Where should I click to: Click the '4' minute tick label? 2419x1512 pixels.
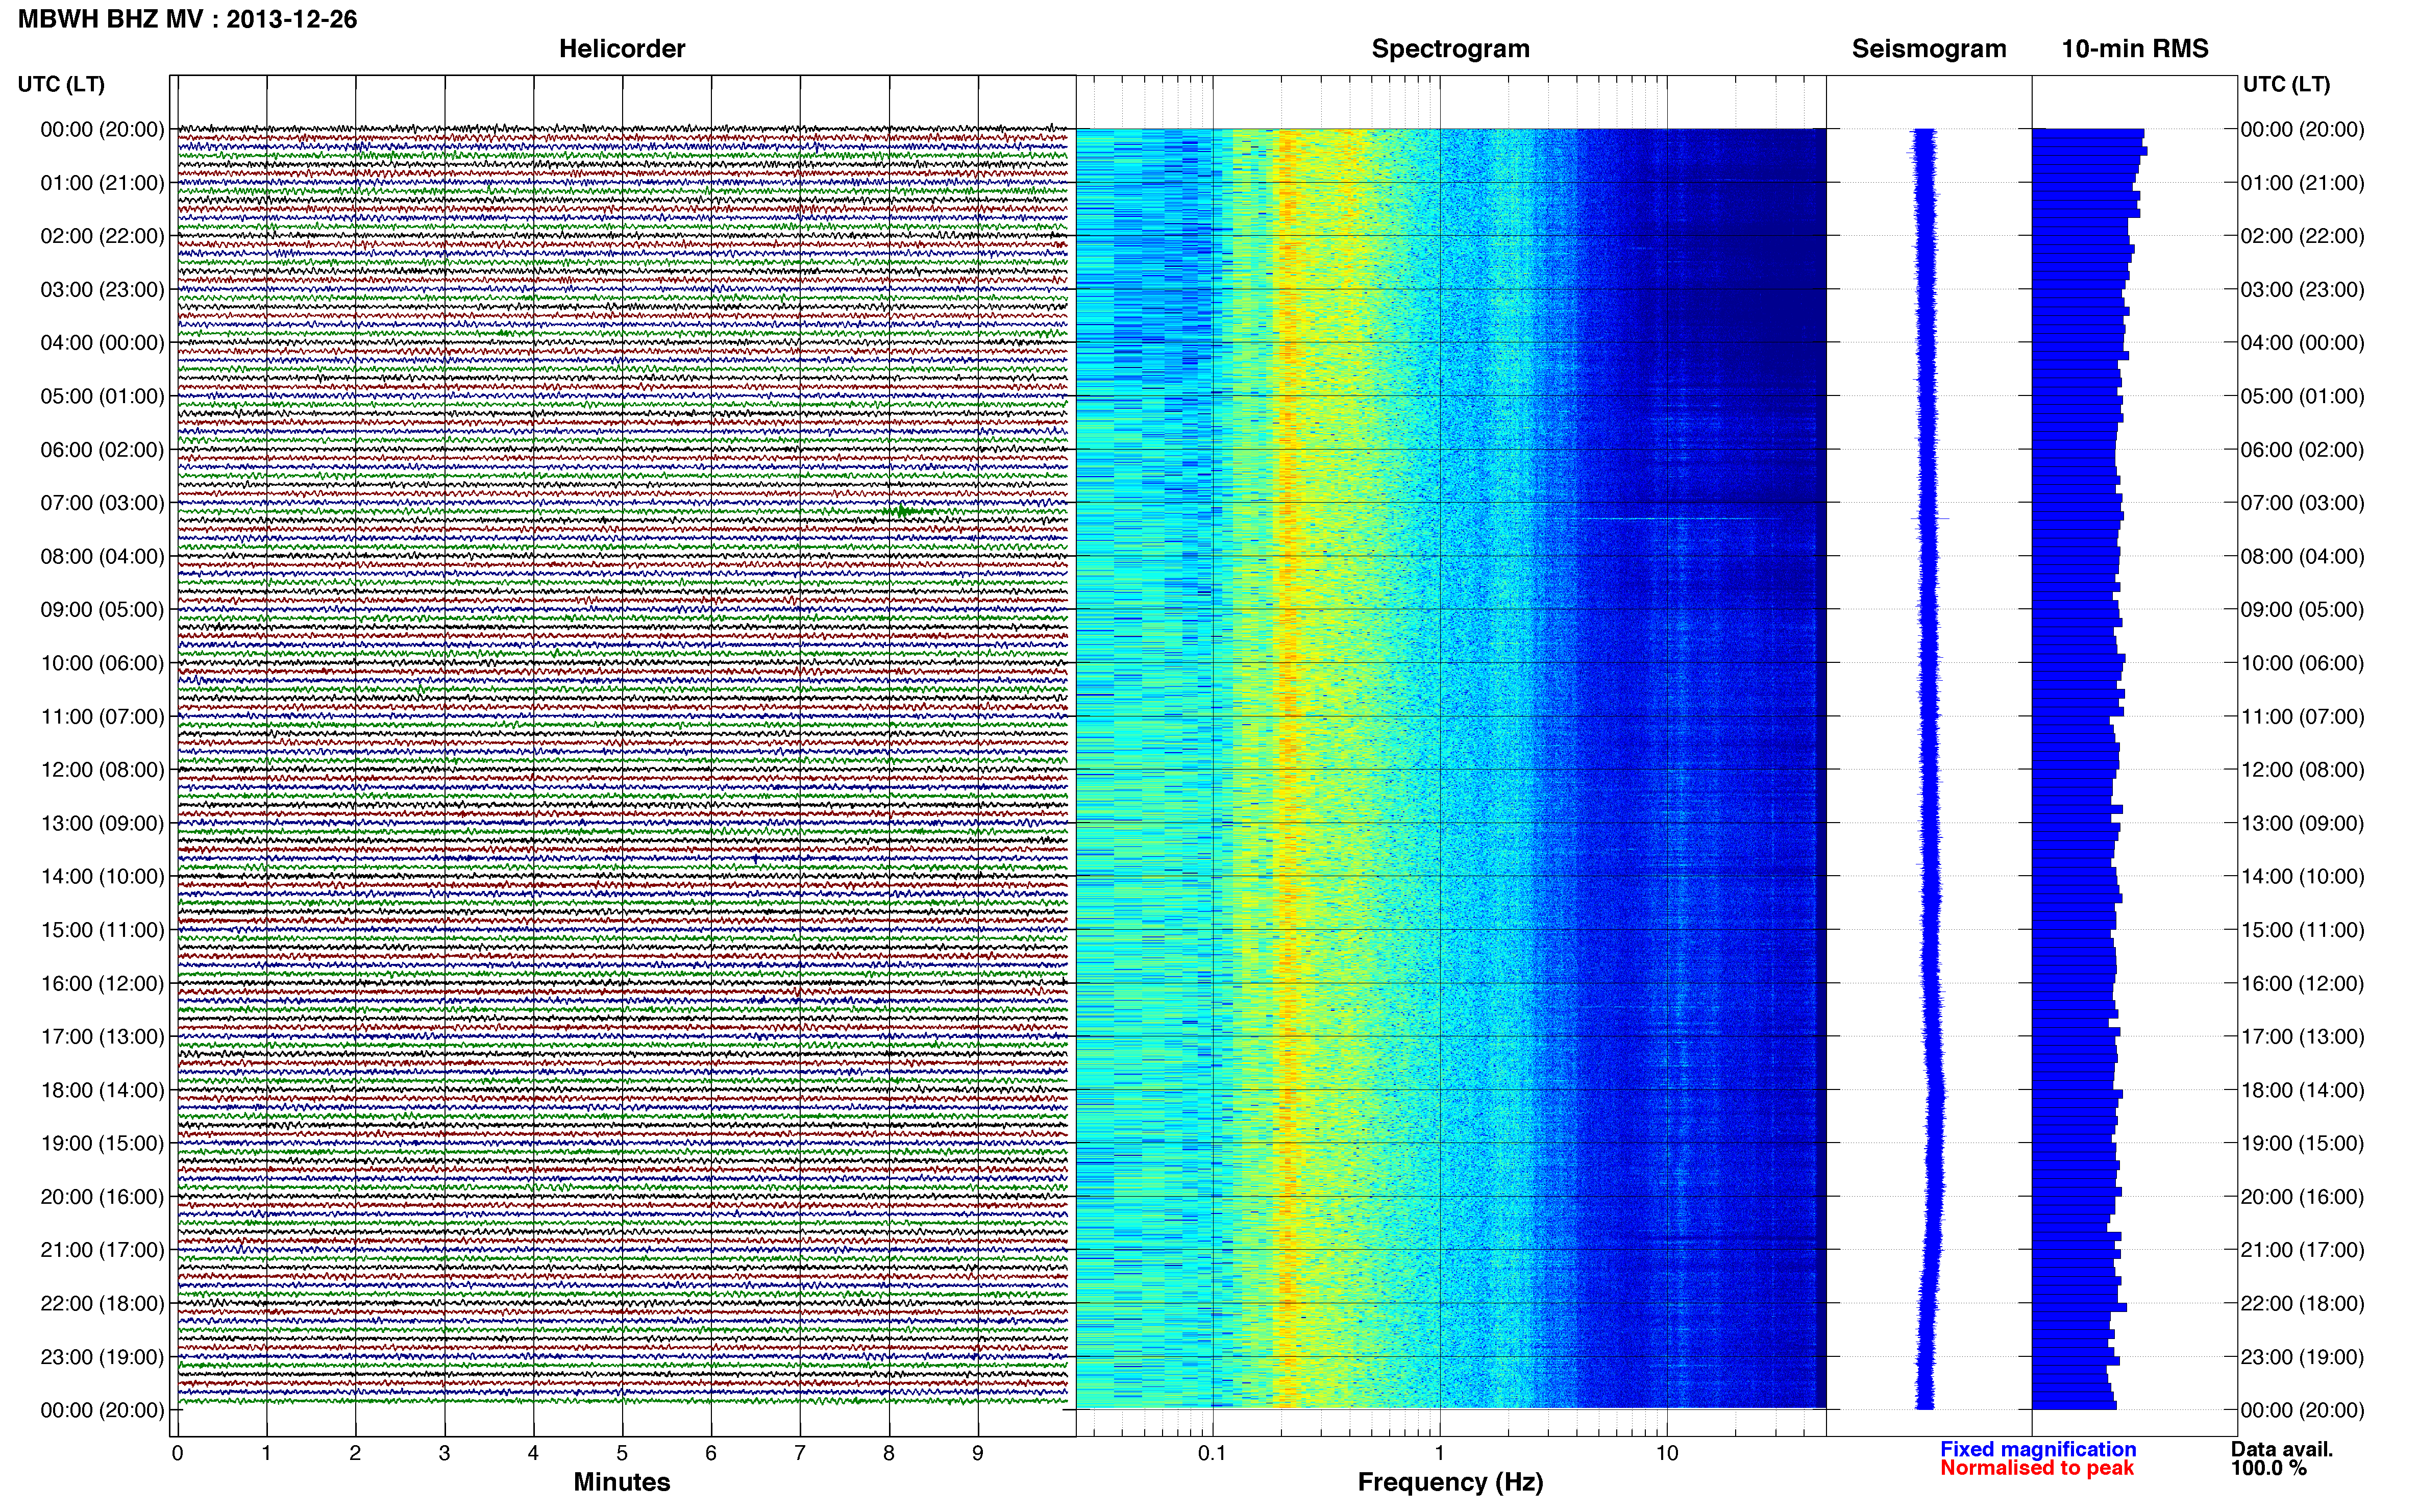click(x=533, y=1453)
